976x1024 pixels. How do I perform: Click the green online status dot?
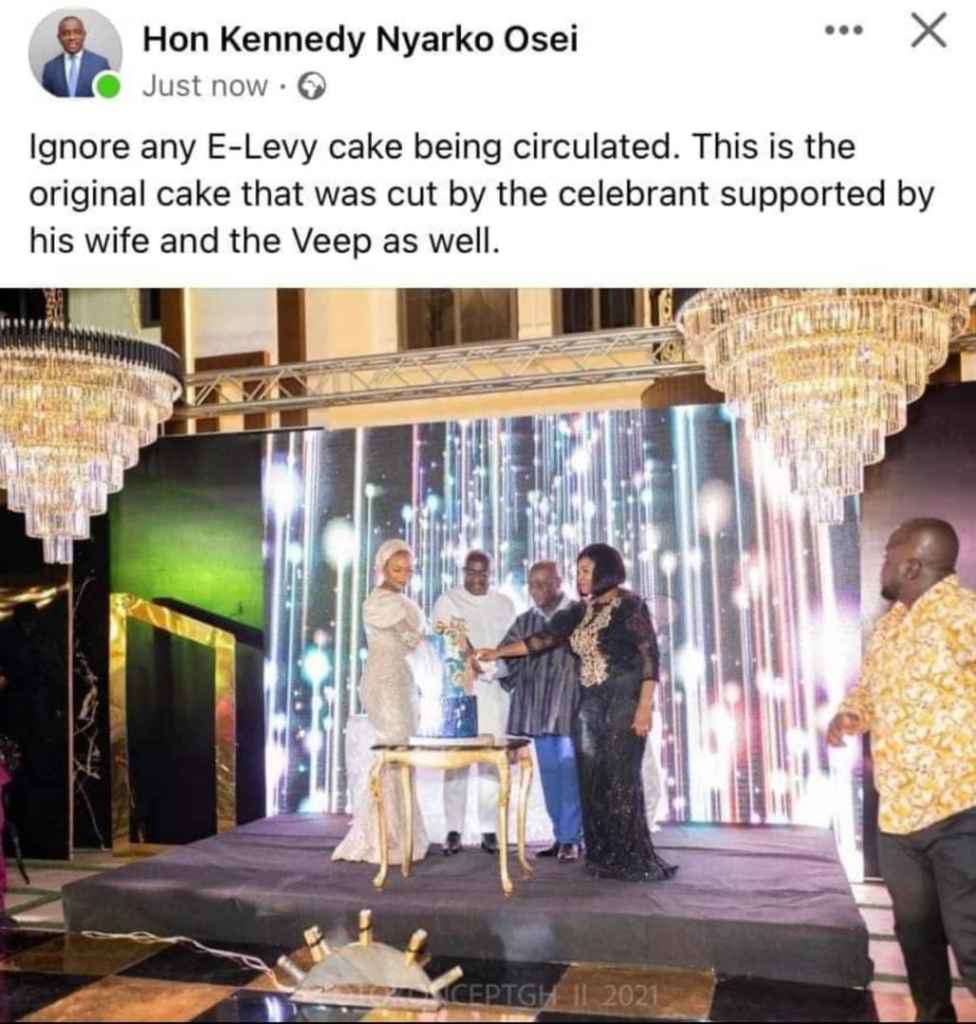pyautogui.click(x=108, y=88)
